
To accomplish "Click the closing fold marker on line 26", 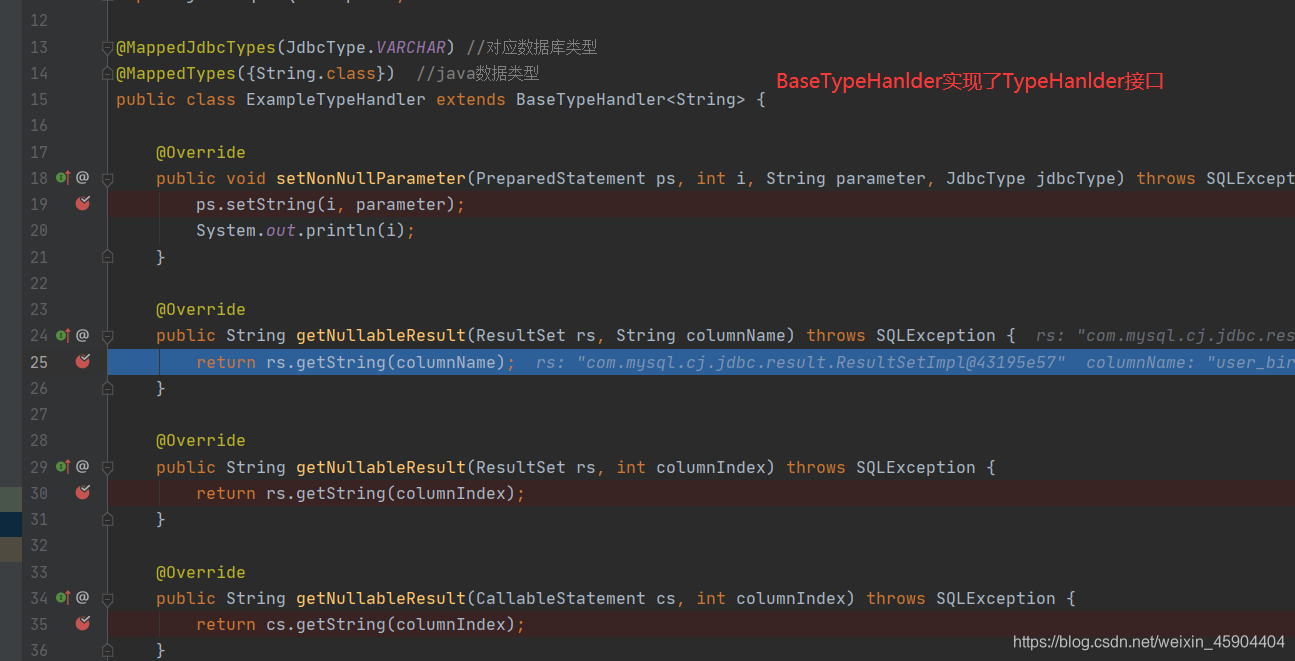I will click(x=107, y=388).
